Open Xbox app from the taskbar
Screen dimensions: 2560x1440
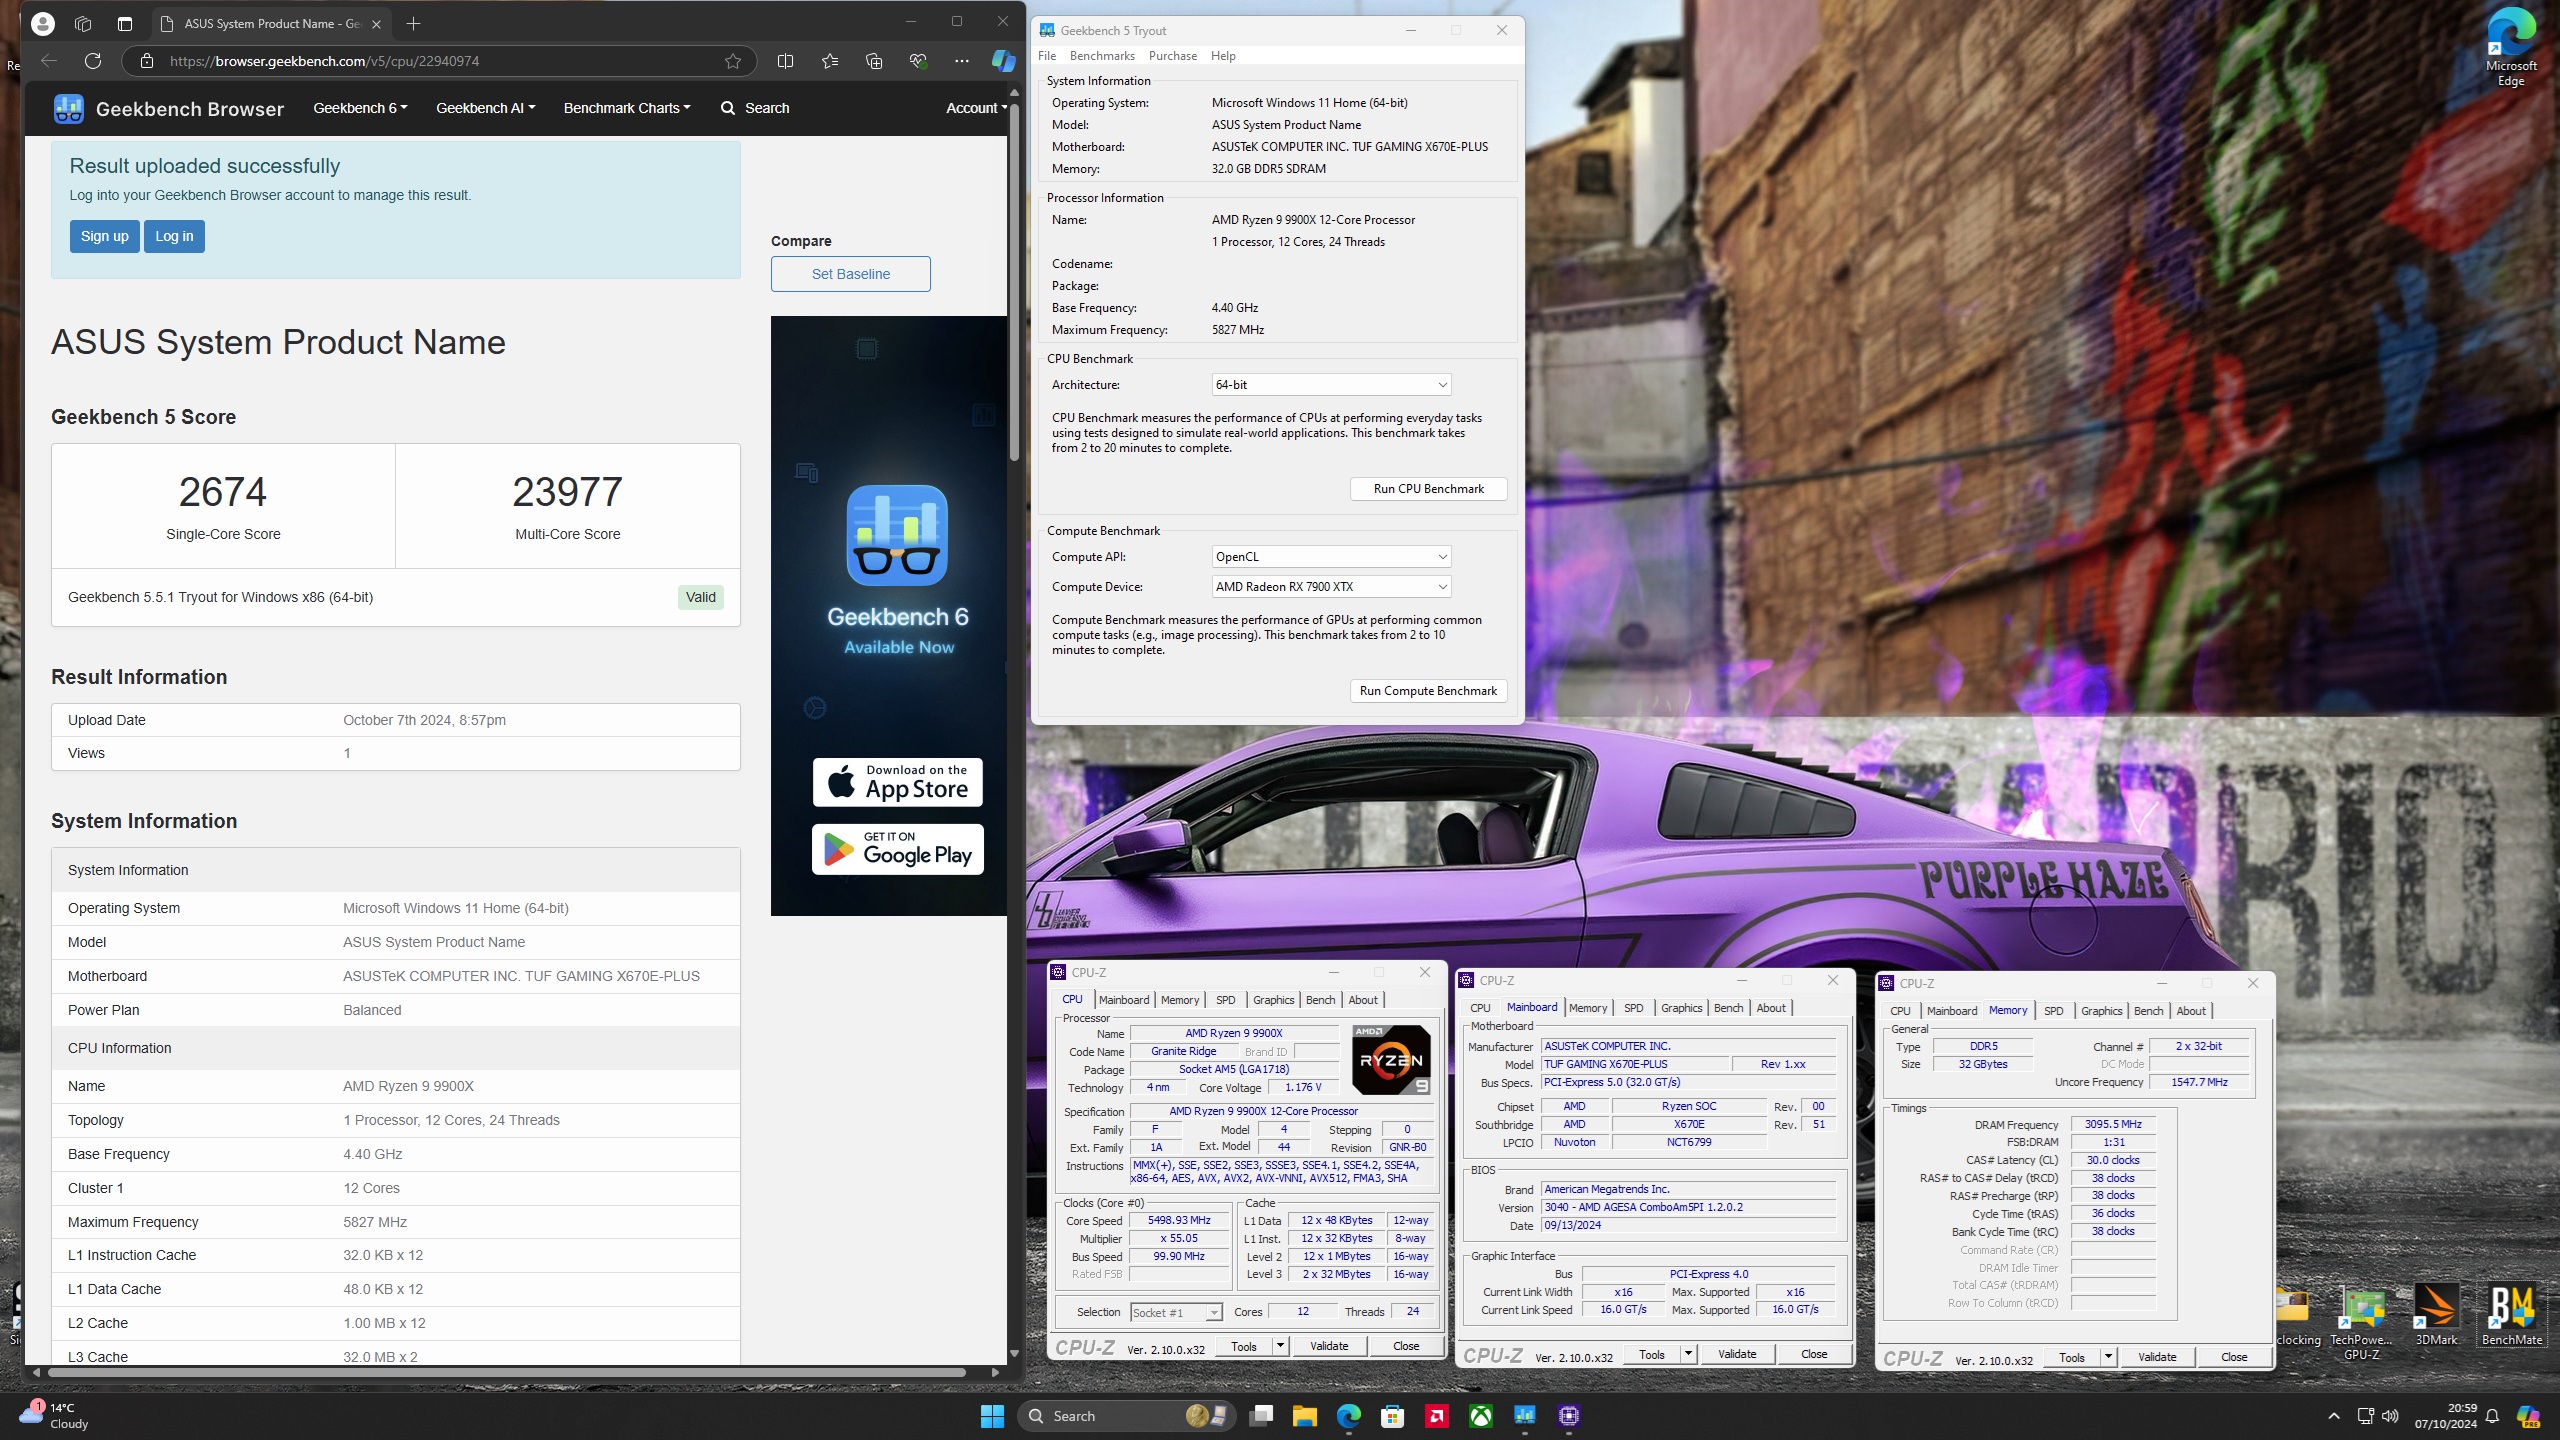click(x=1481, y=1416)
